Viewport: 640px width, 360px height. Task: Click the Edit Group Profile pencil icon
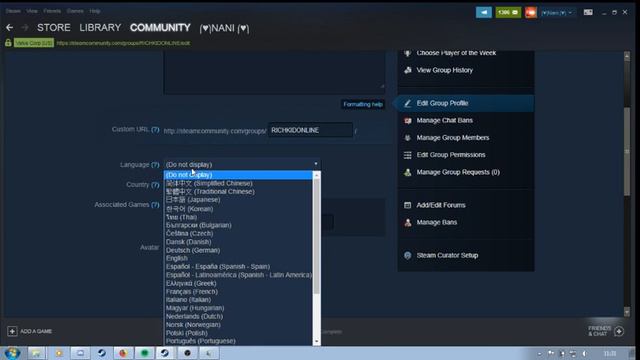(407, 103)
